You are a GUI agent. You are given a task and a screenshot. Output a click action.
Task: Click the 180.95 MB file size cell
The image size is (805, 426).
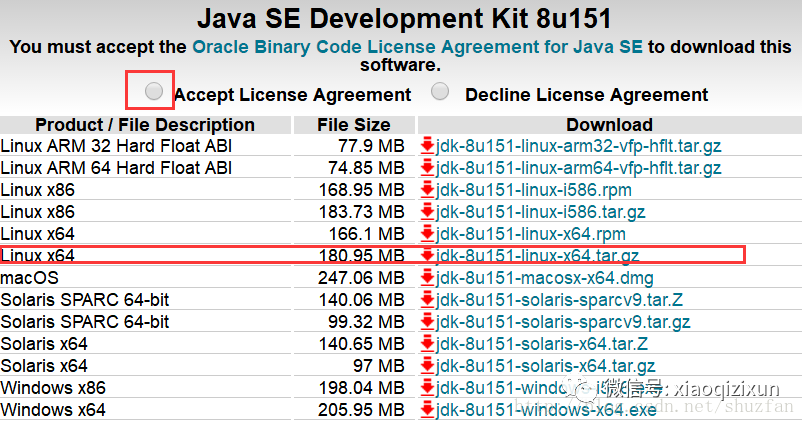pos(362,256)
